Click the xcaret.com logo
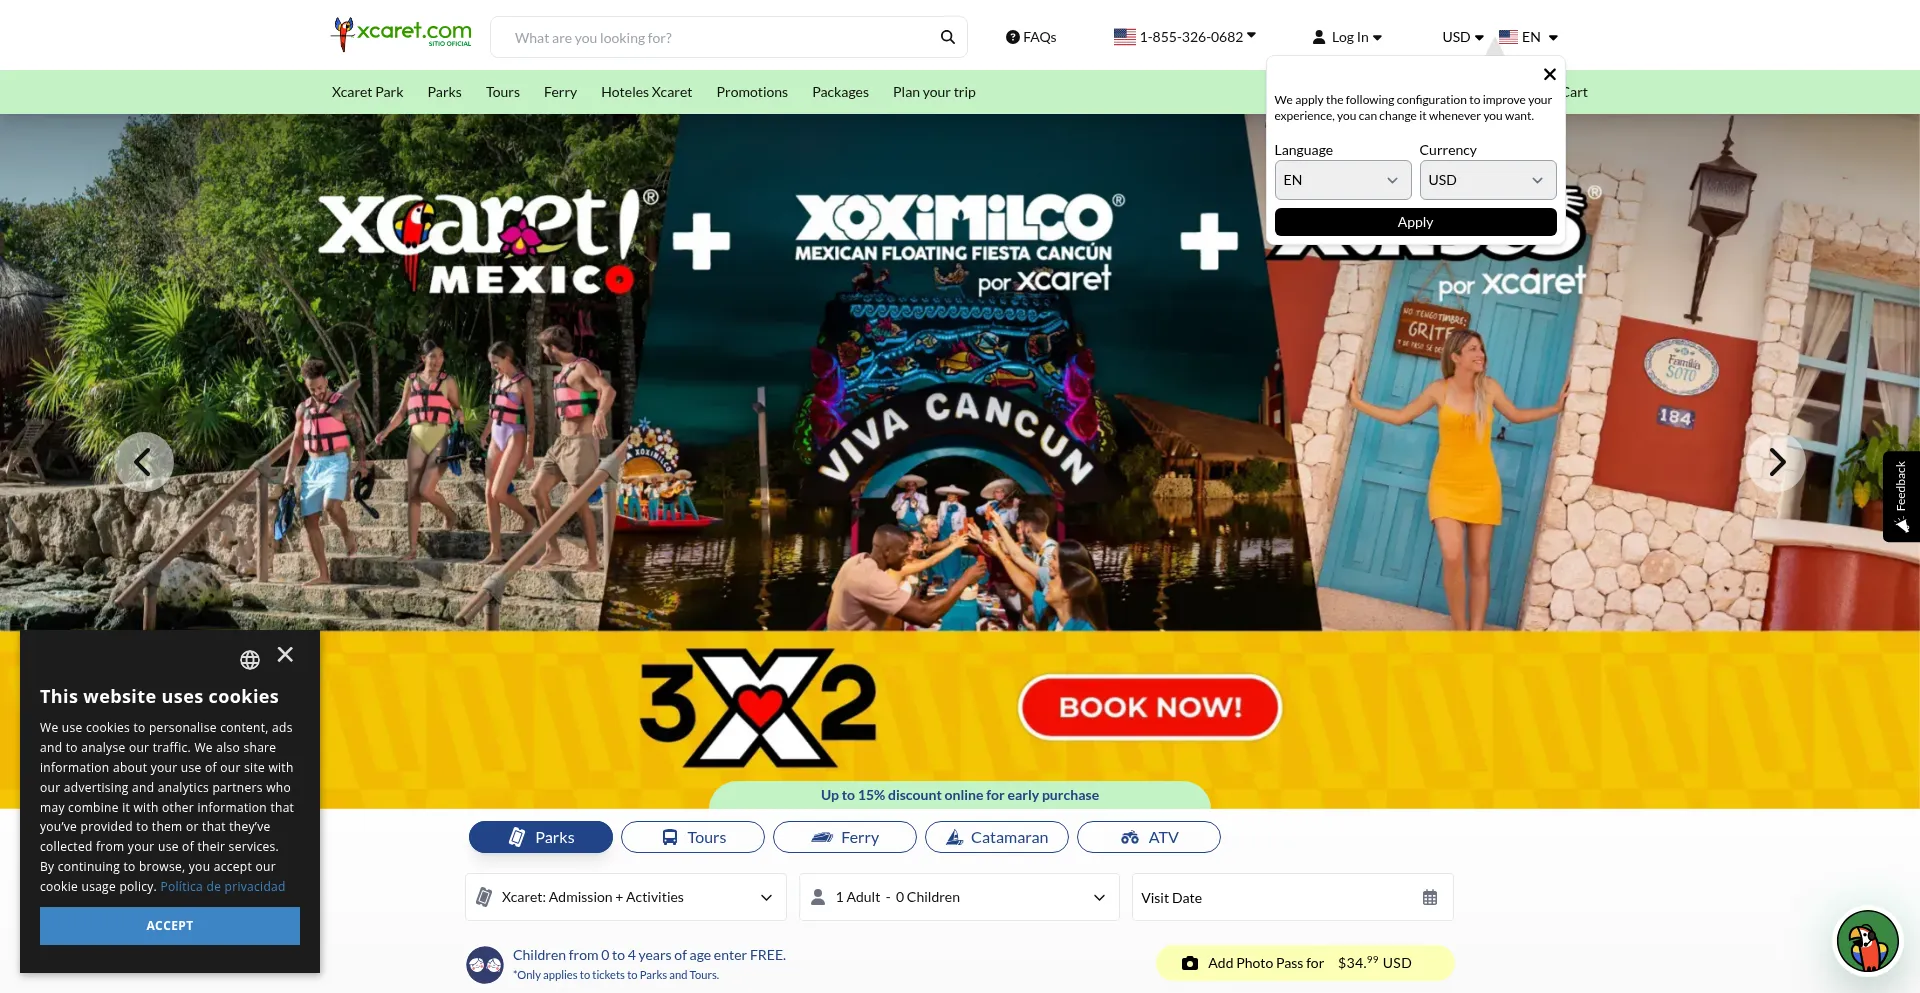The image size is (1920, 993). [x=401, y=34]
